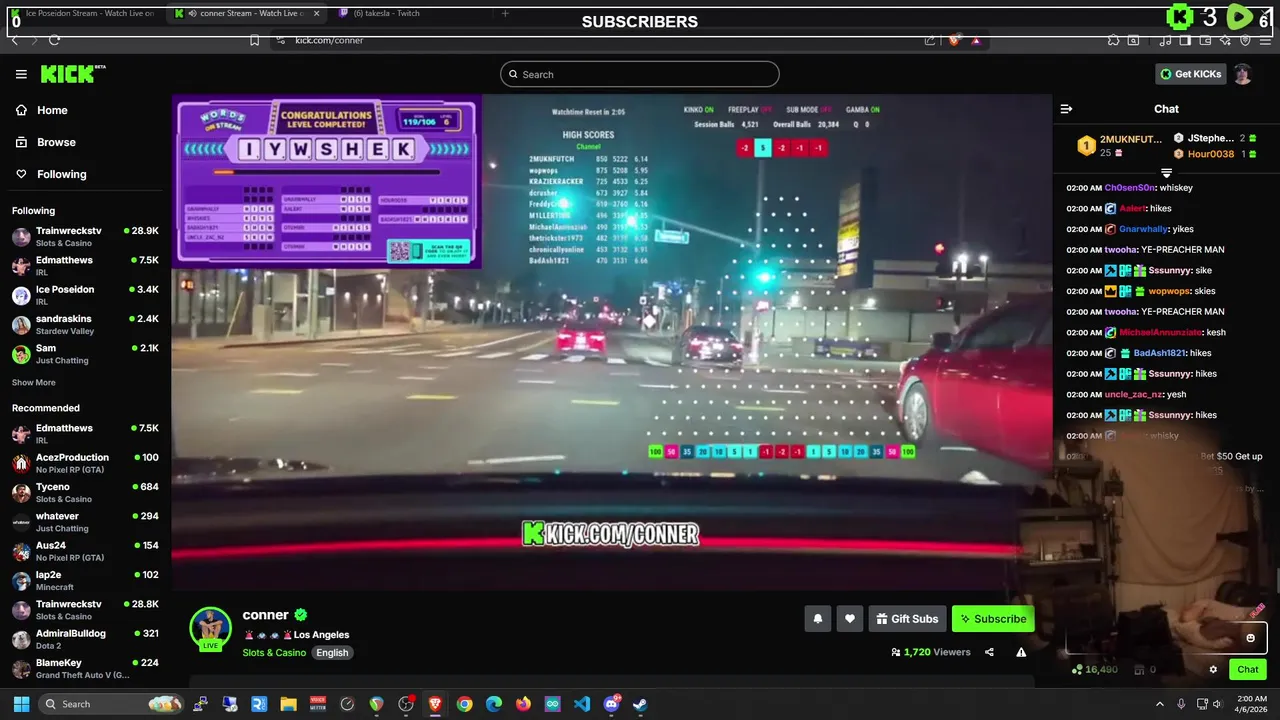Click the Slots & Casino category link
The width and height of the screenshot is (1280, 720).
[274, 653]
